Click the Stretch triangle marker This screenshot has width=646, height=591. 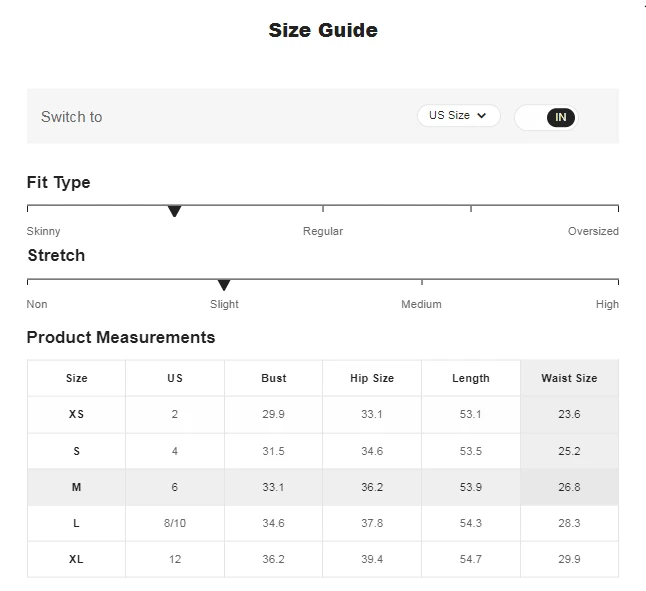coord(224,285)
